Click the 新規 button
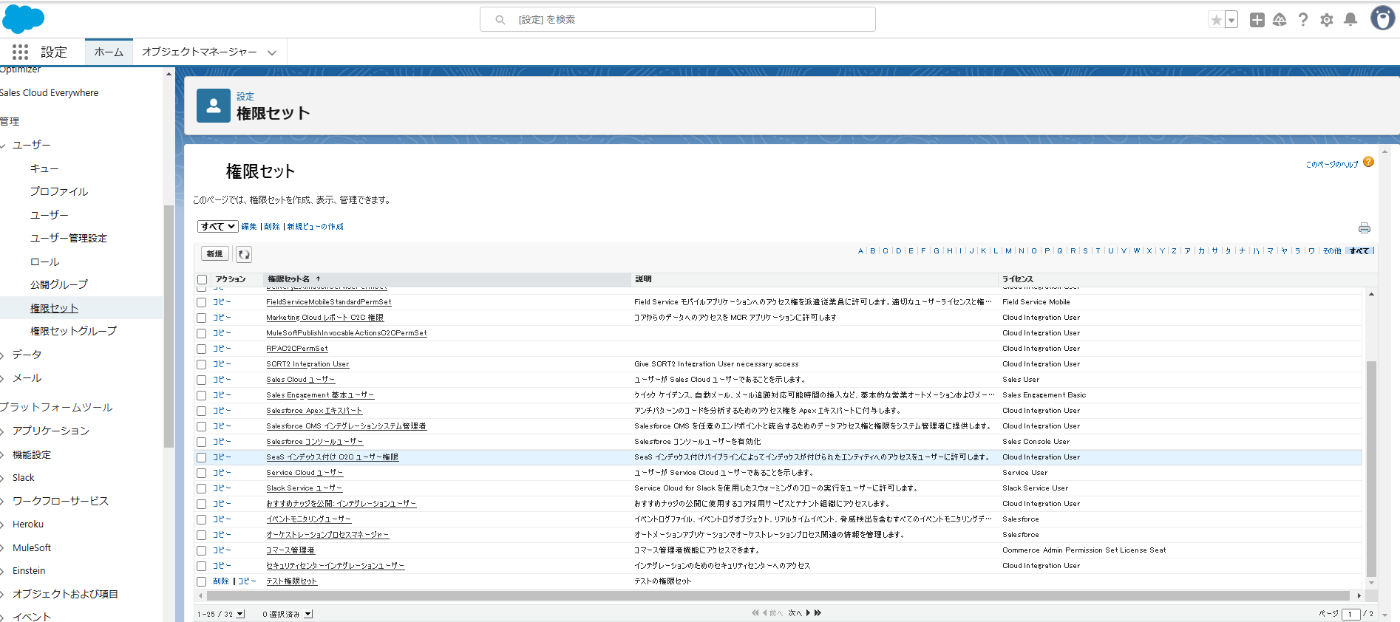 pos(215,254)
